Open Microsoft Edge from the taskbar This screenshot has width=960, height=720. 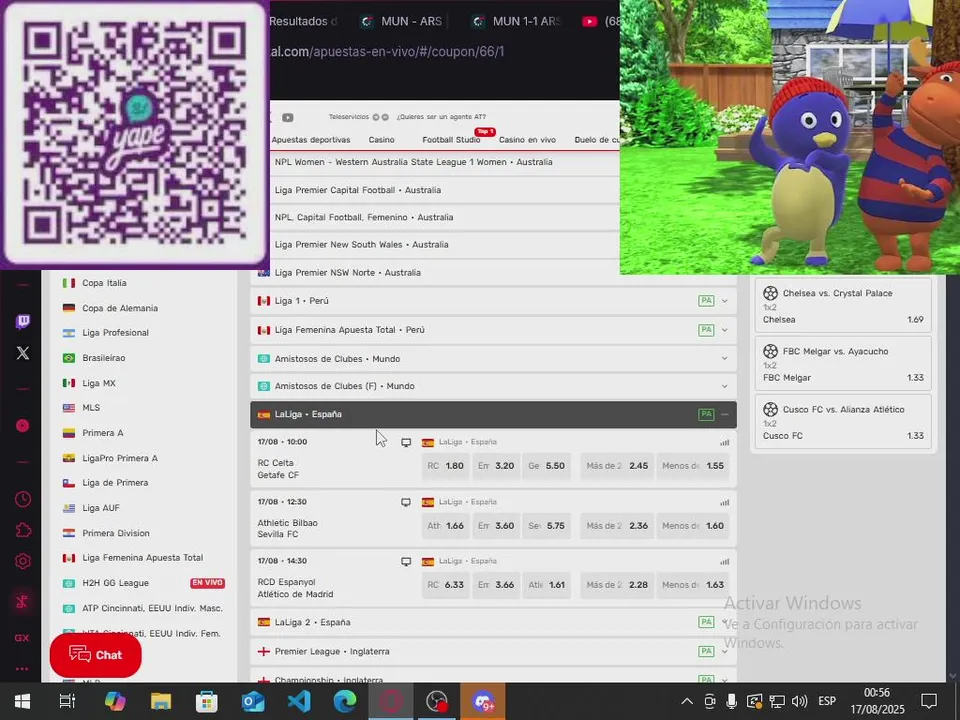(345, 701)
